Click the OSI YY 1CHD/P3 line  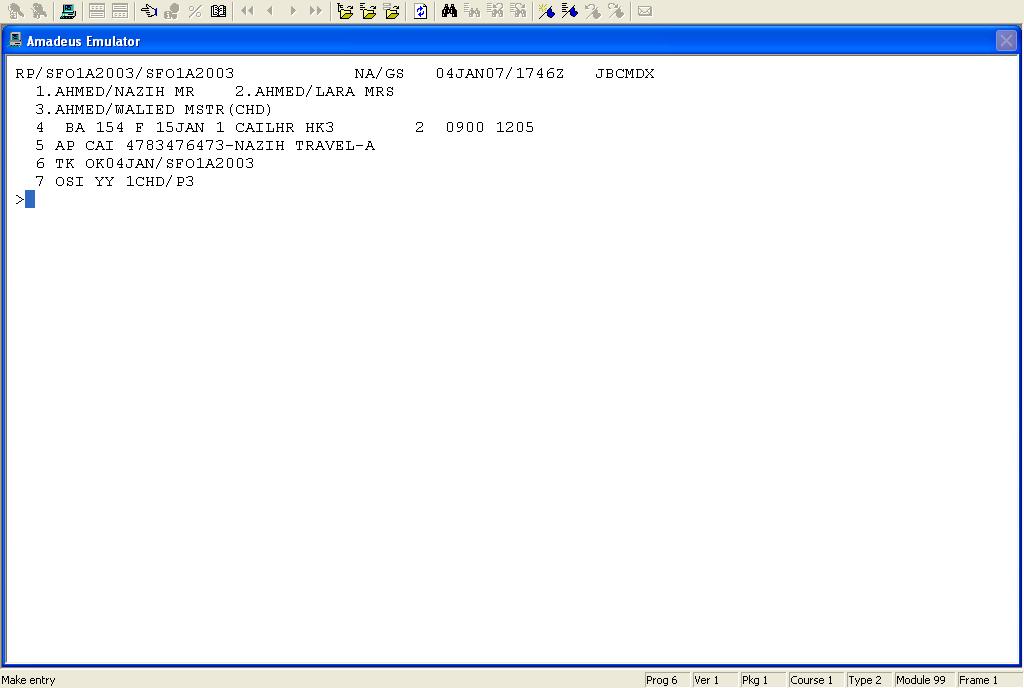point(115,181)
